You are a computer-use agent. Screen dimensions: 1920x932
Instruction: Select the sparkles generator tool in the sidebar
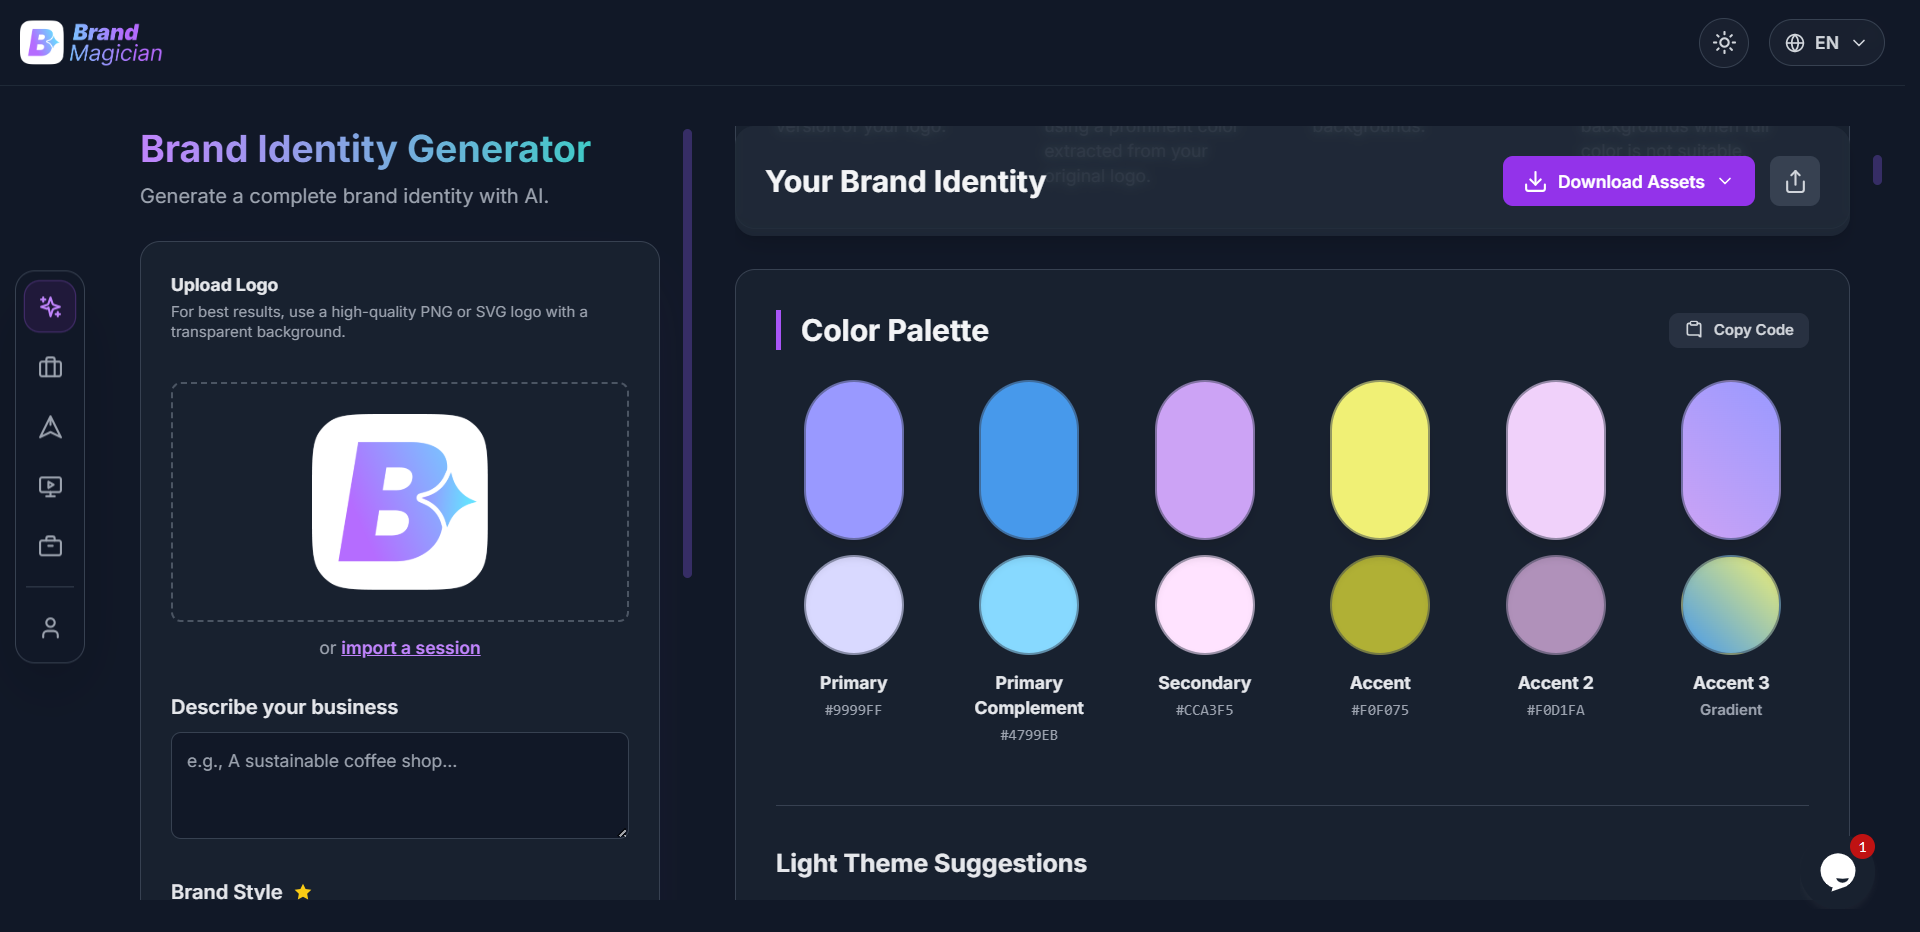50,306
